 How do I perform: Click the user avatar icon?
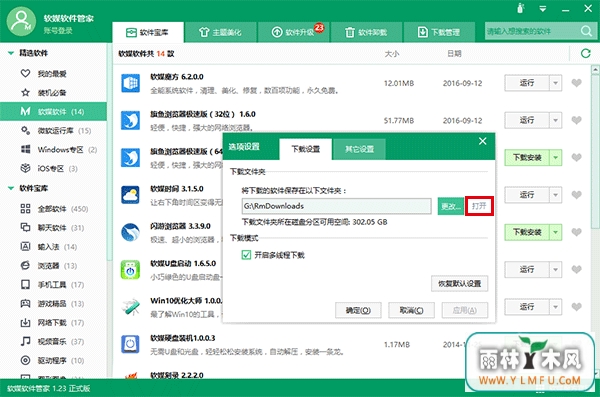coord(21,21)
